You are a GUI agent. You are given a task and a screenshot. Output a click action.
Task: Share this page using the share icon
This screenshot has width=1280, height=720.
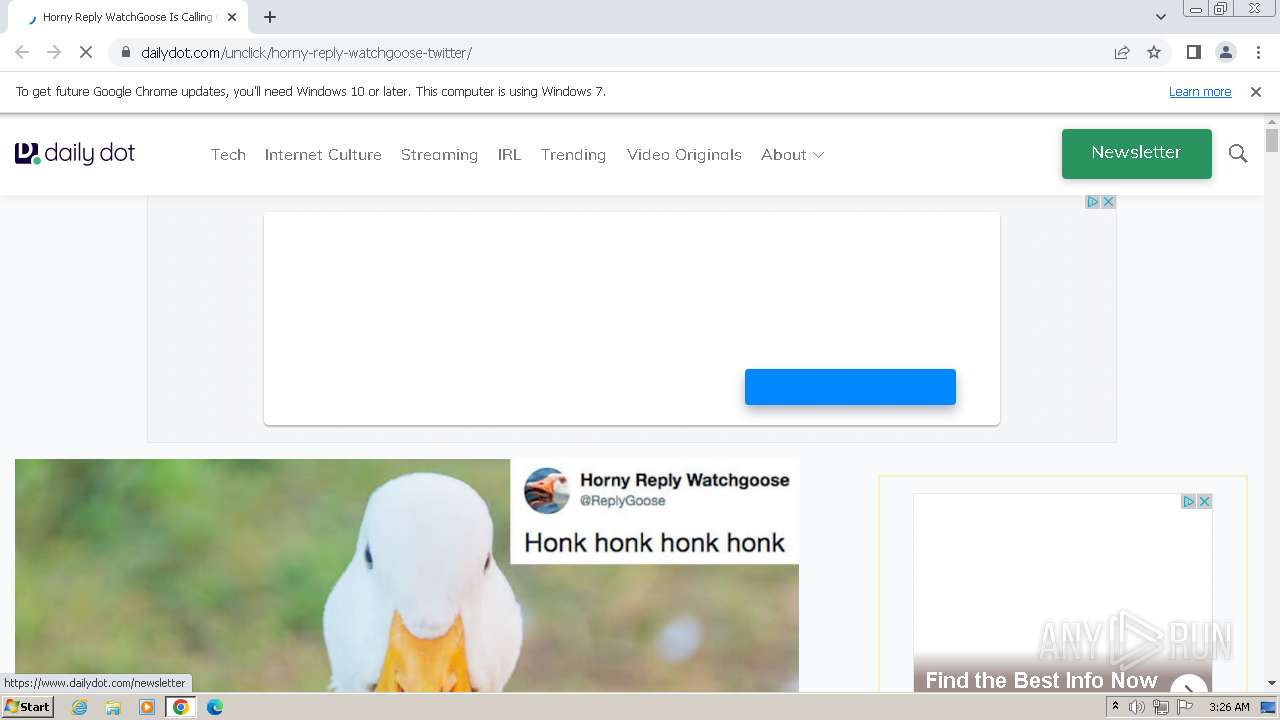click(1122, 52)
